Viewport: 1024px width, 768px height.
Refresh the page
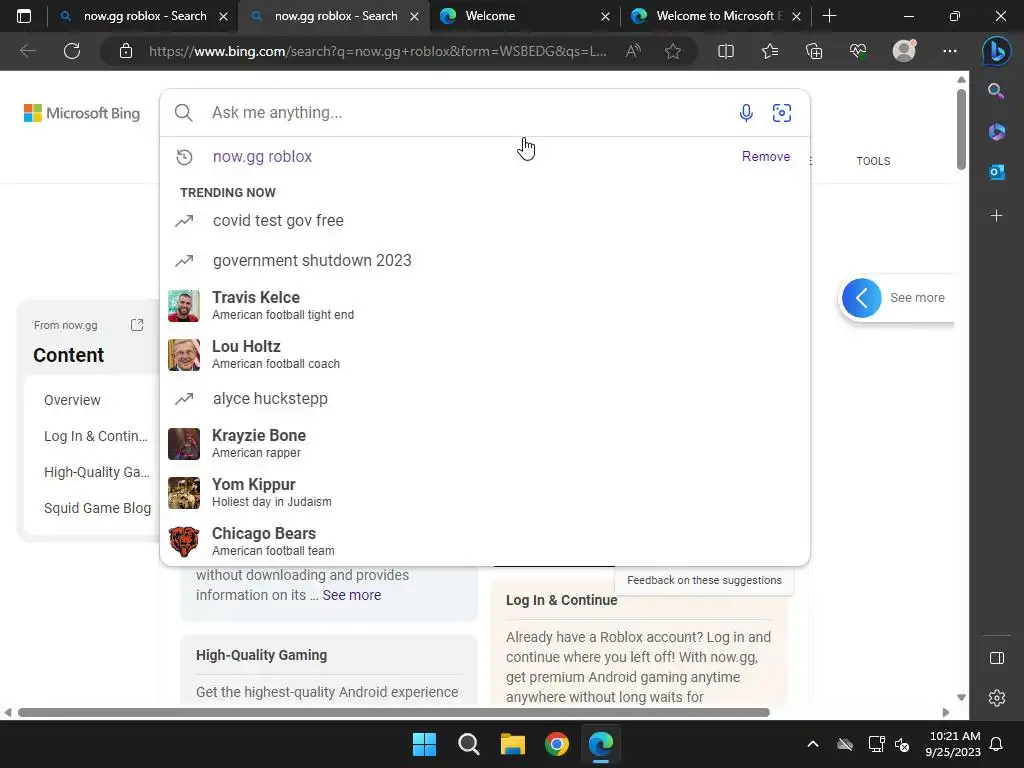72,51
